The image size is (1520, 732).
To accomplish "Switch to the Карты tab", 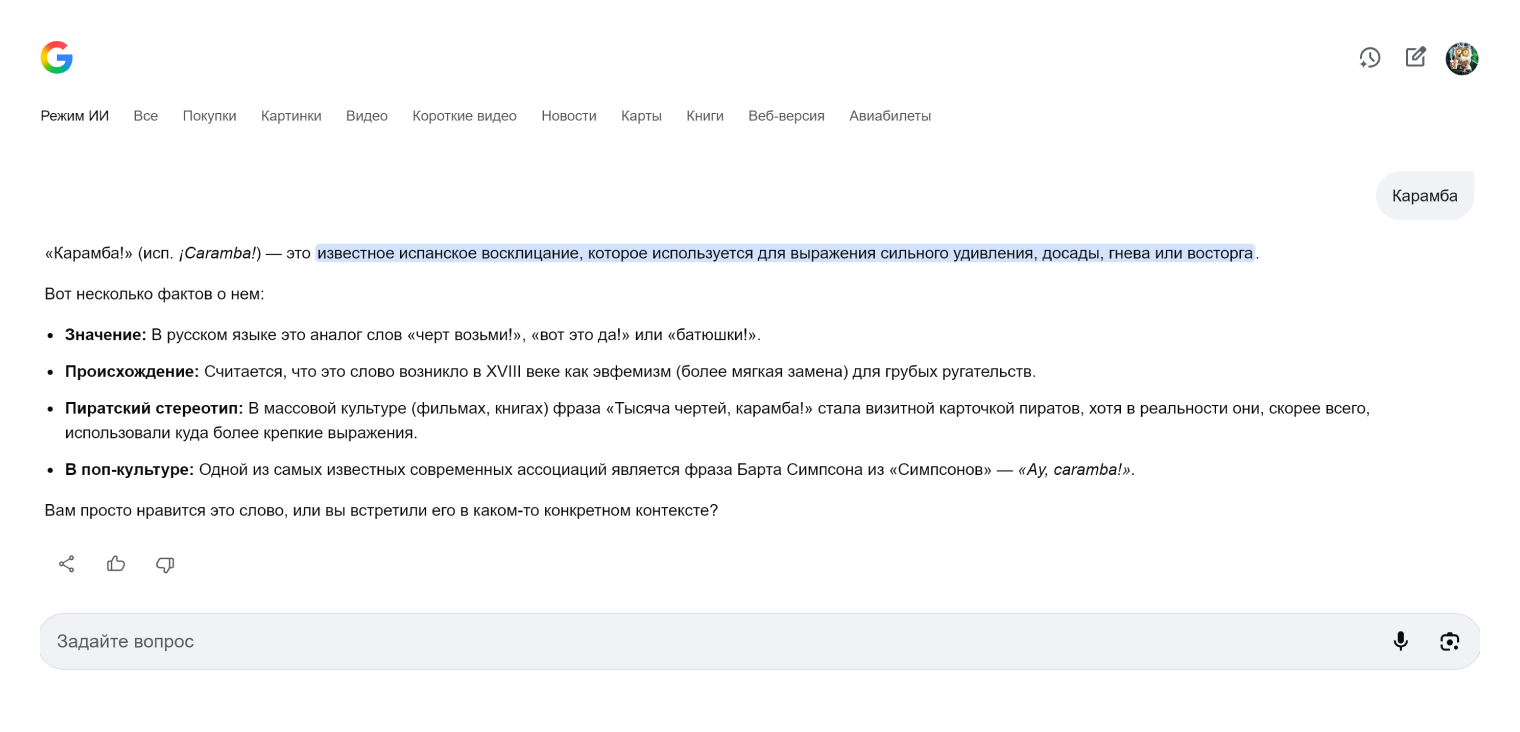I will pos(641,116).
